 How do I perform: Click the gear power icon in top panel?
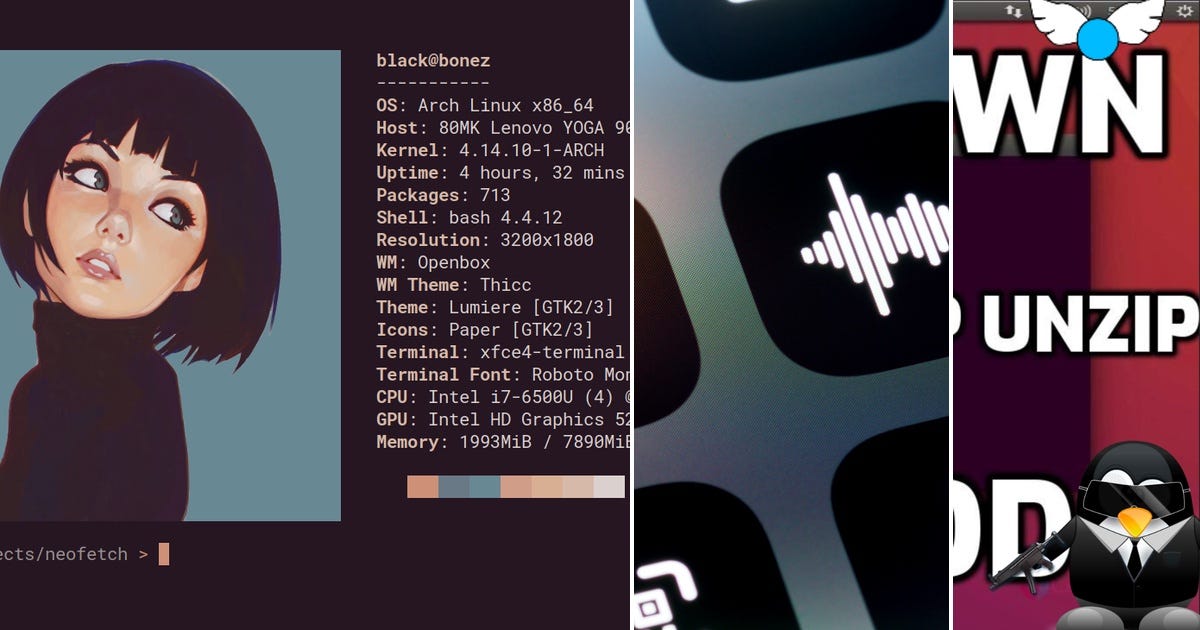coord(1185,10)
